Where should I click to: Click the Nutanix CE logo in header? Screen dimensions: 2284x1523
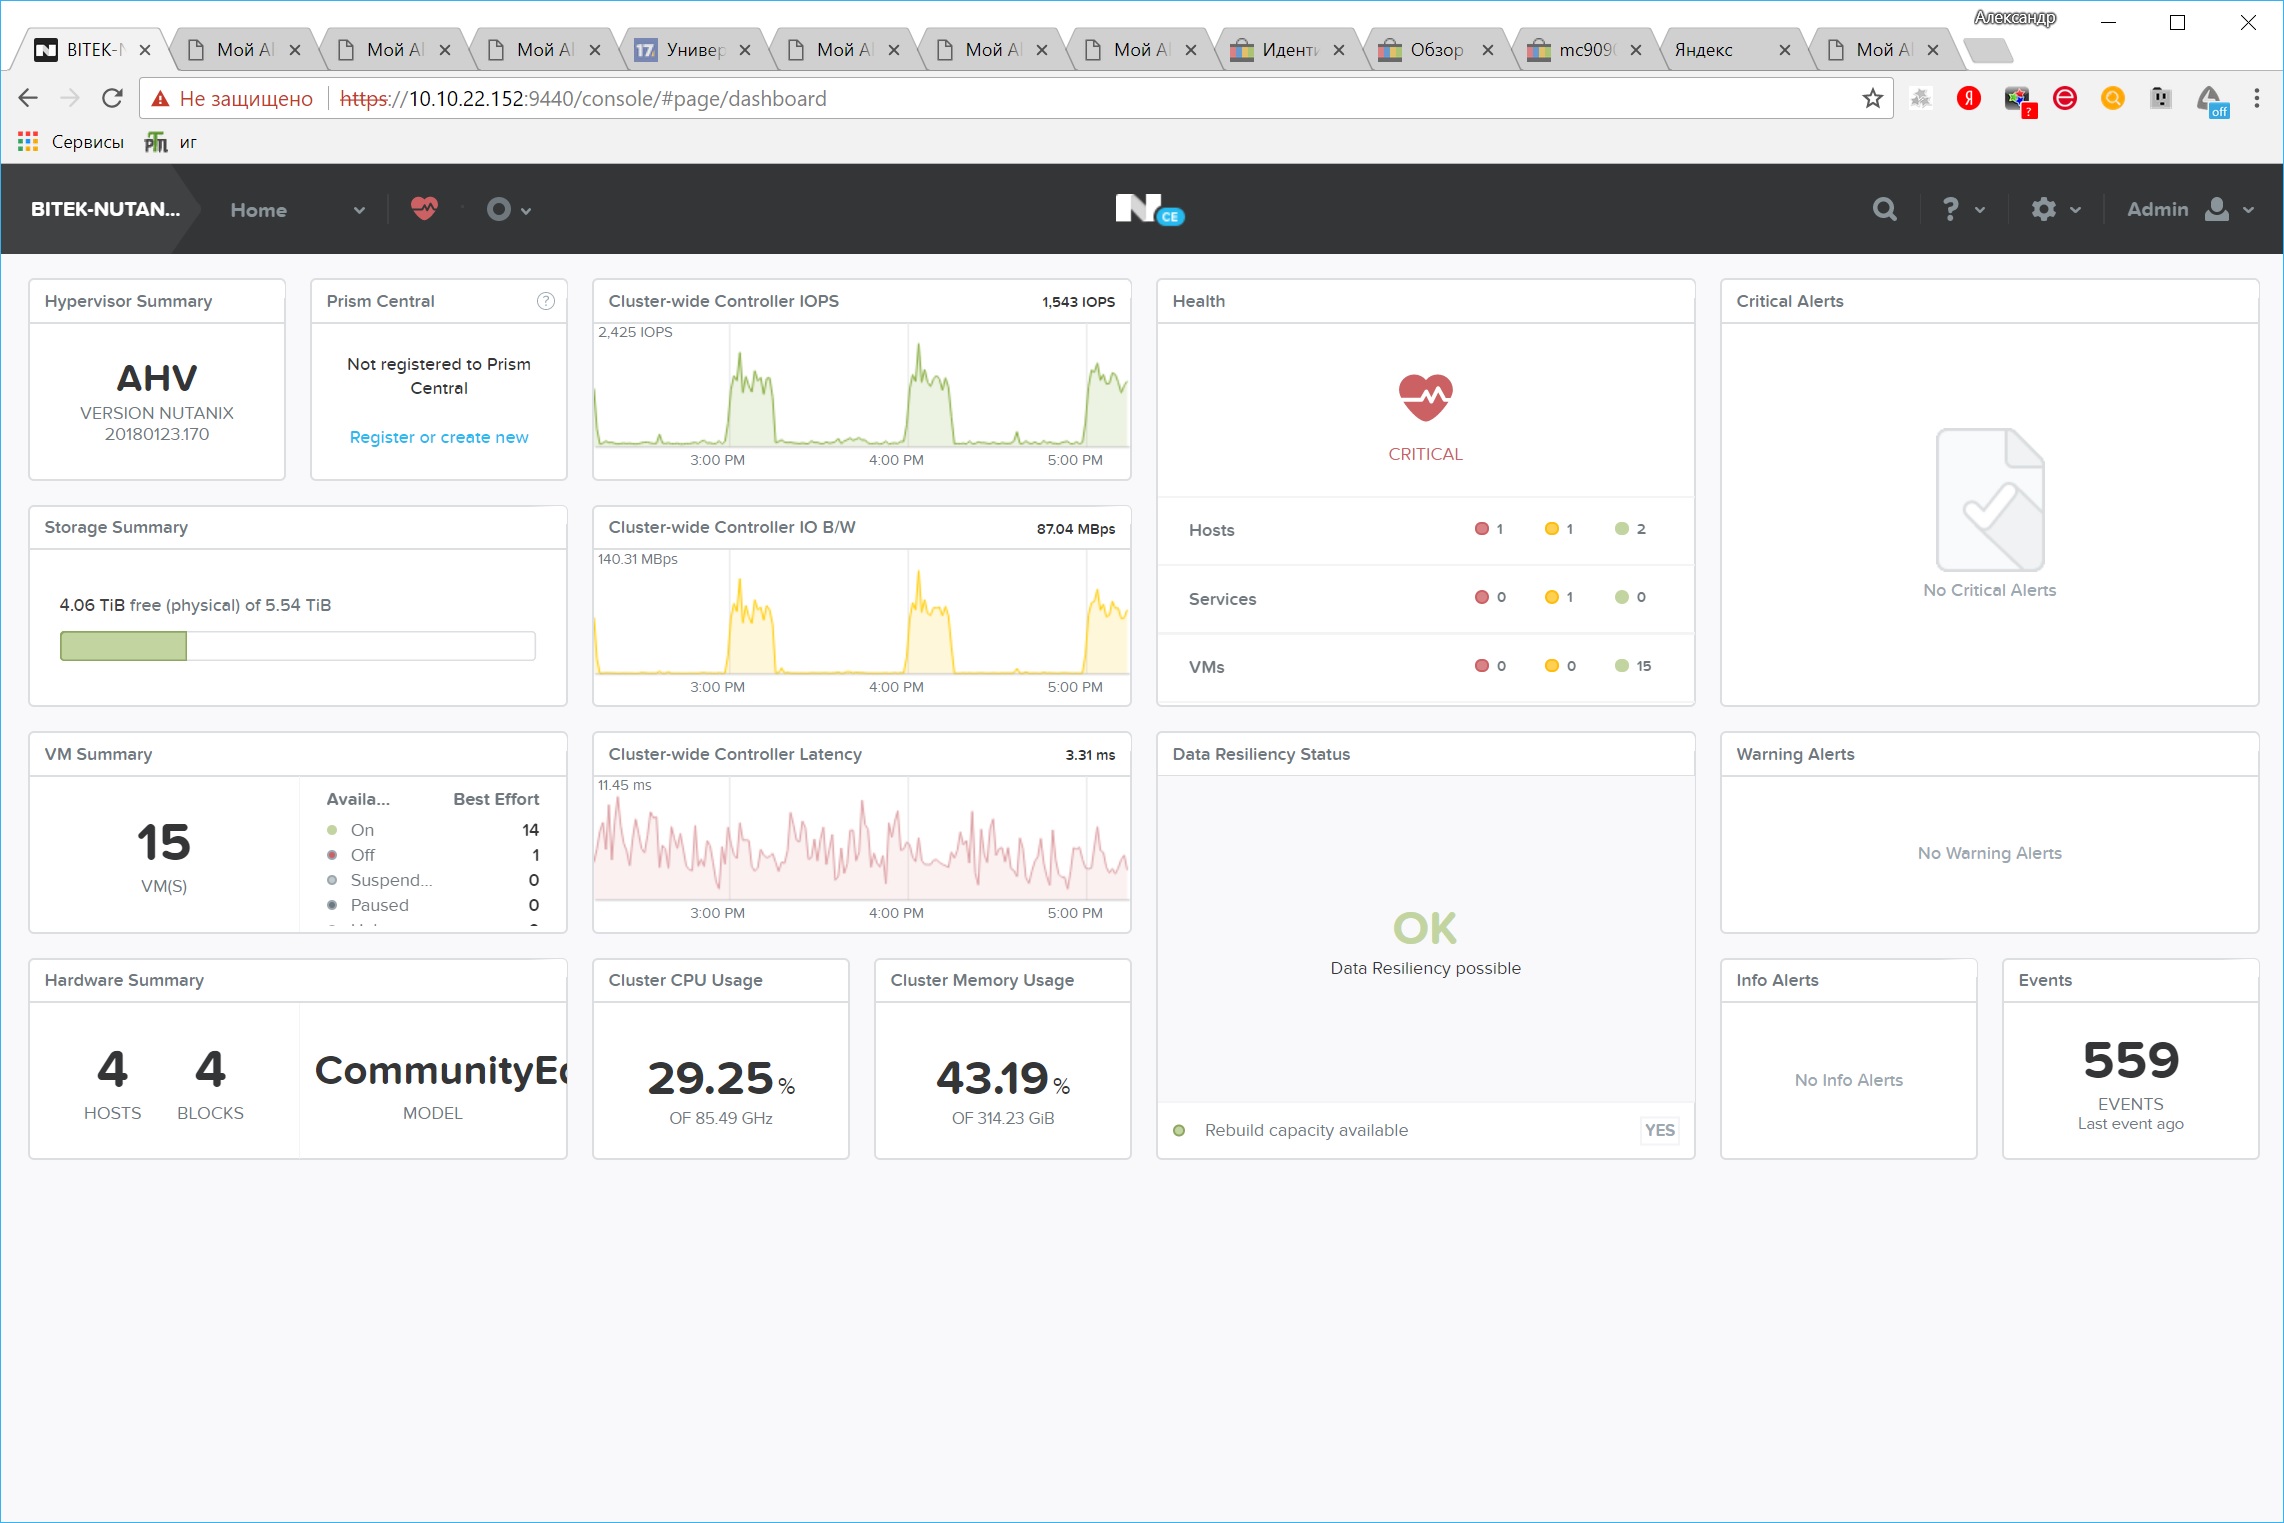[x=1148, y=209]
